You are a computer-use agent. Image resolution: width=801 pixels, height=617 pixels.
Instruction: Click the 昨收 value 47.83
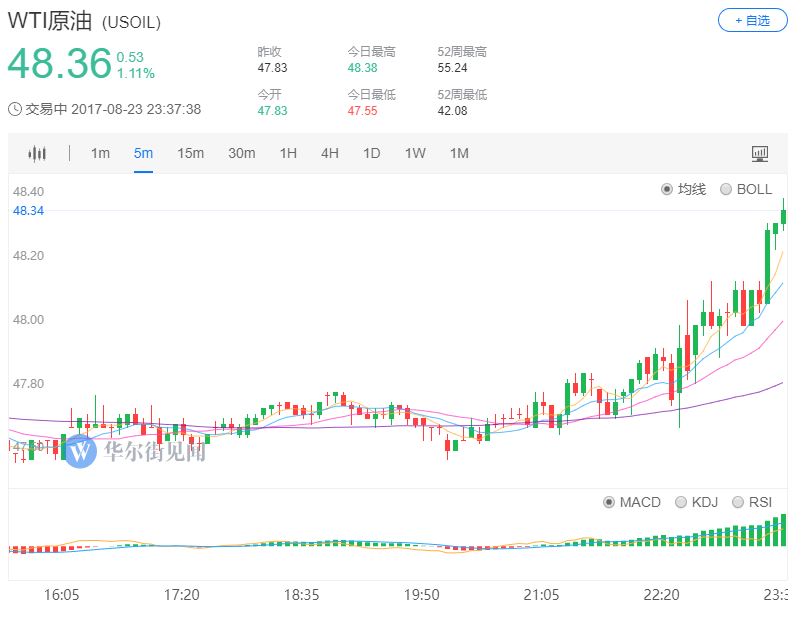[x=272, y=67]
